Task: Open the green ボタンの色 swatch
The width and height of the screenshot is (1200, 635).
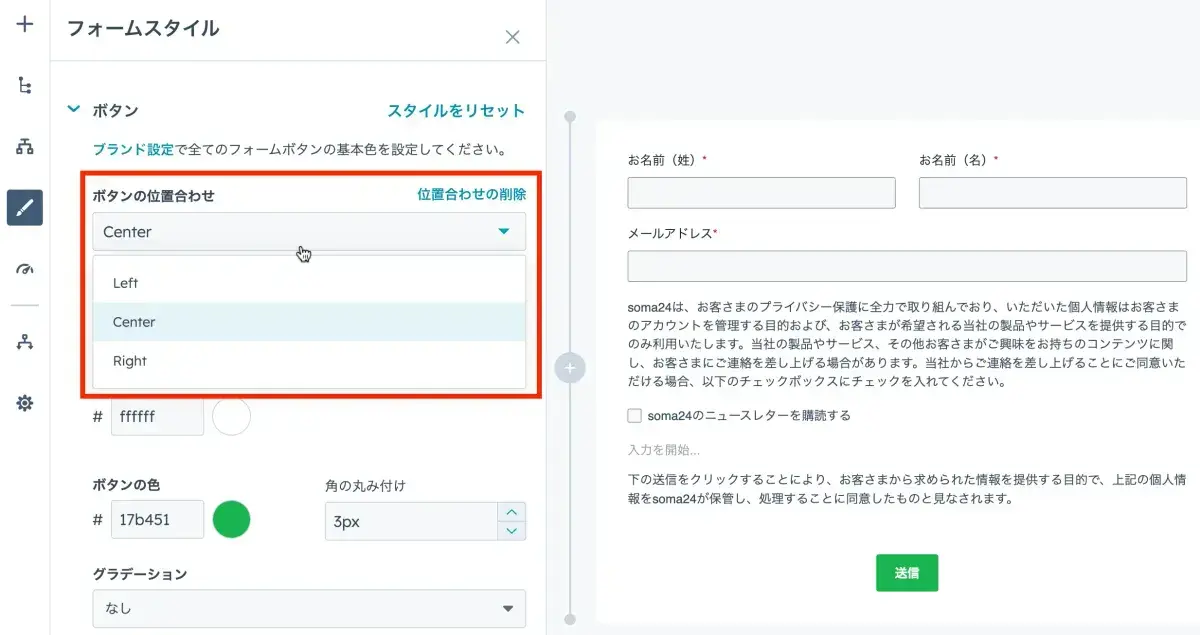Action: tap(232, 520)
